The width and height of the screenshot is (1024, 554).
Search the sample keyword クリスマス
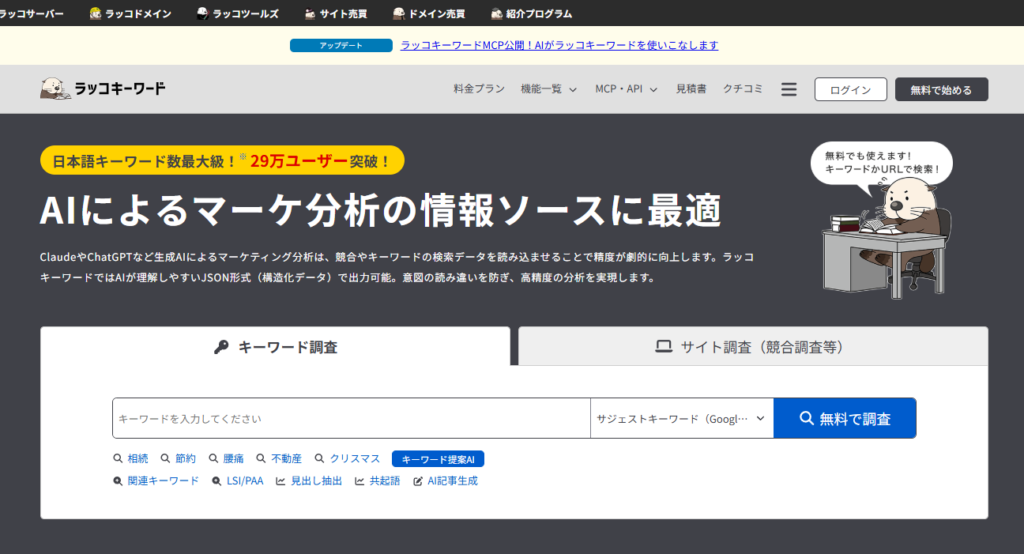(x=347, y=459)
